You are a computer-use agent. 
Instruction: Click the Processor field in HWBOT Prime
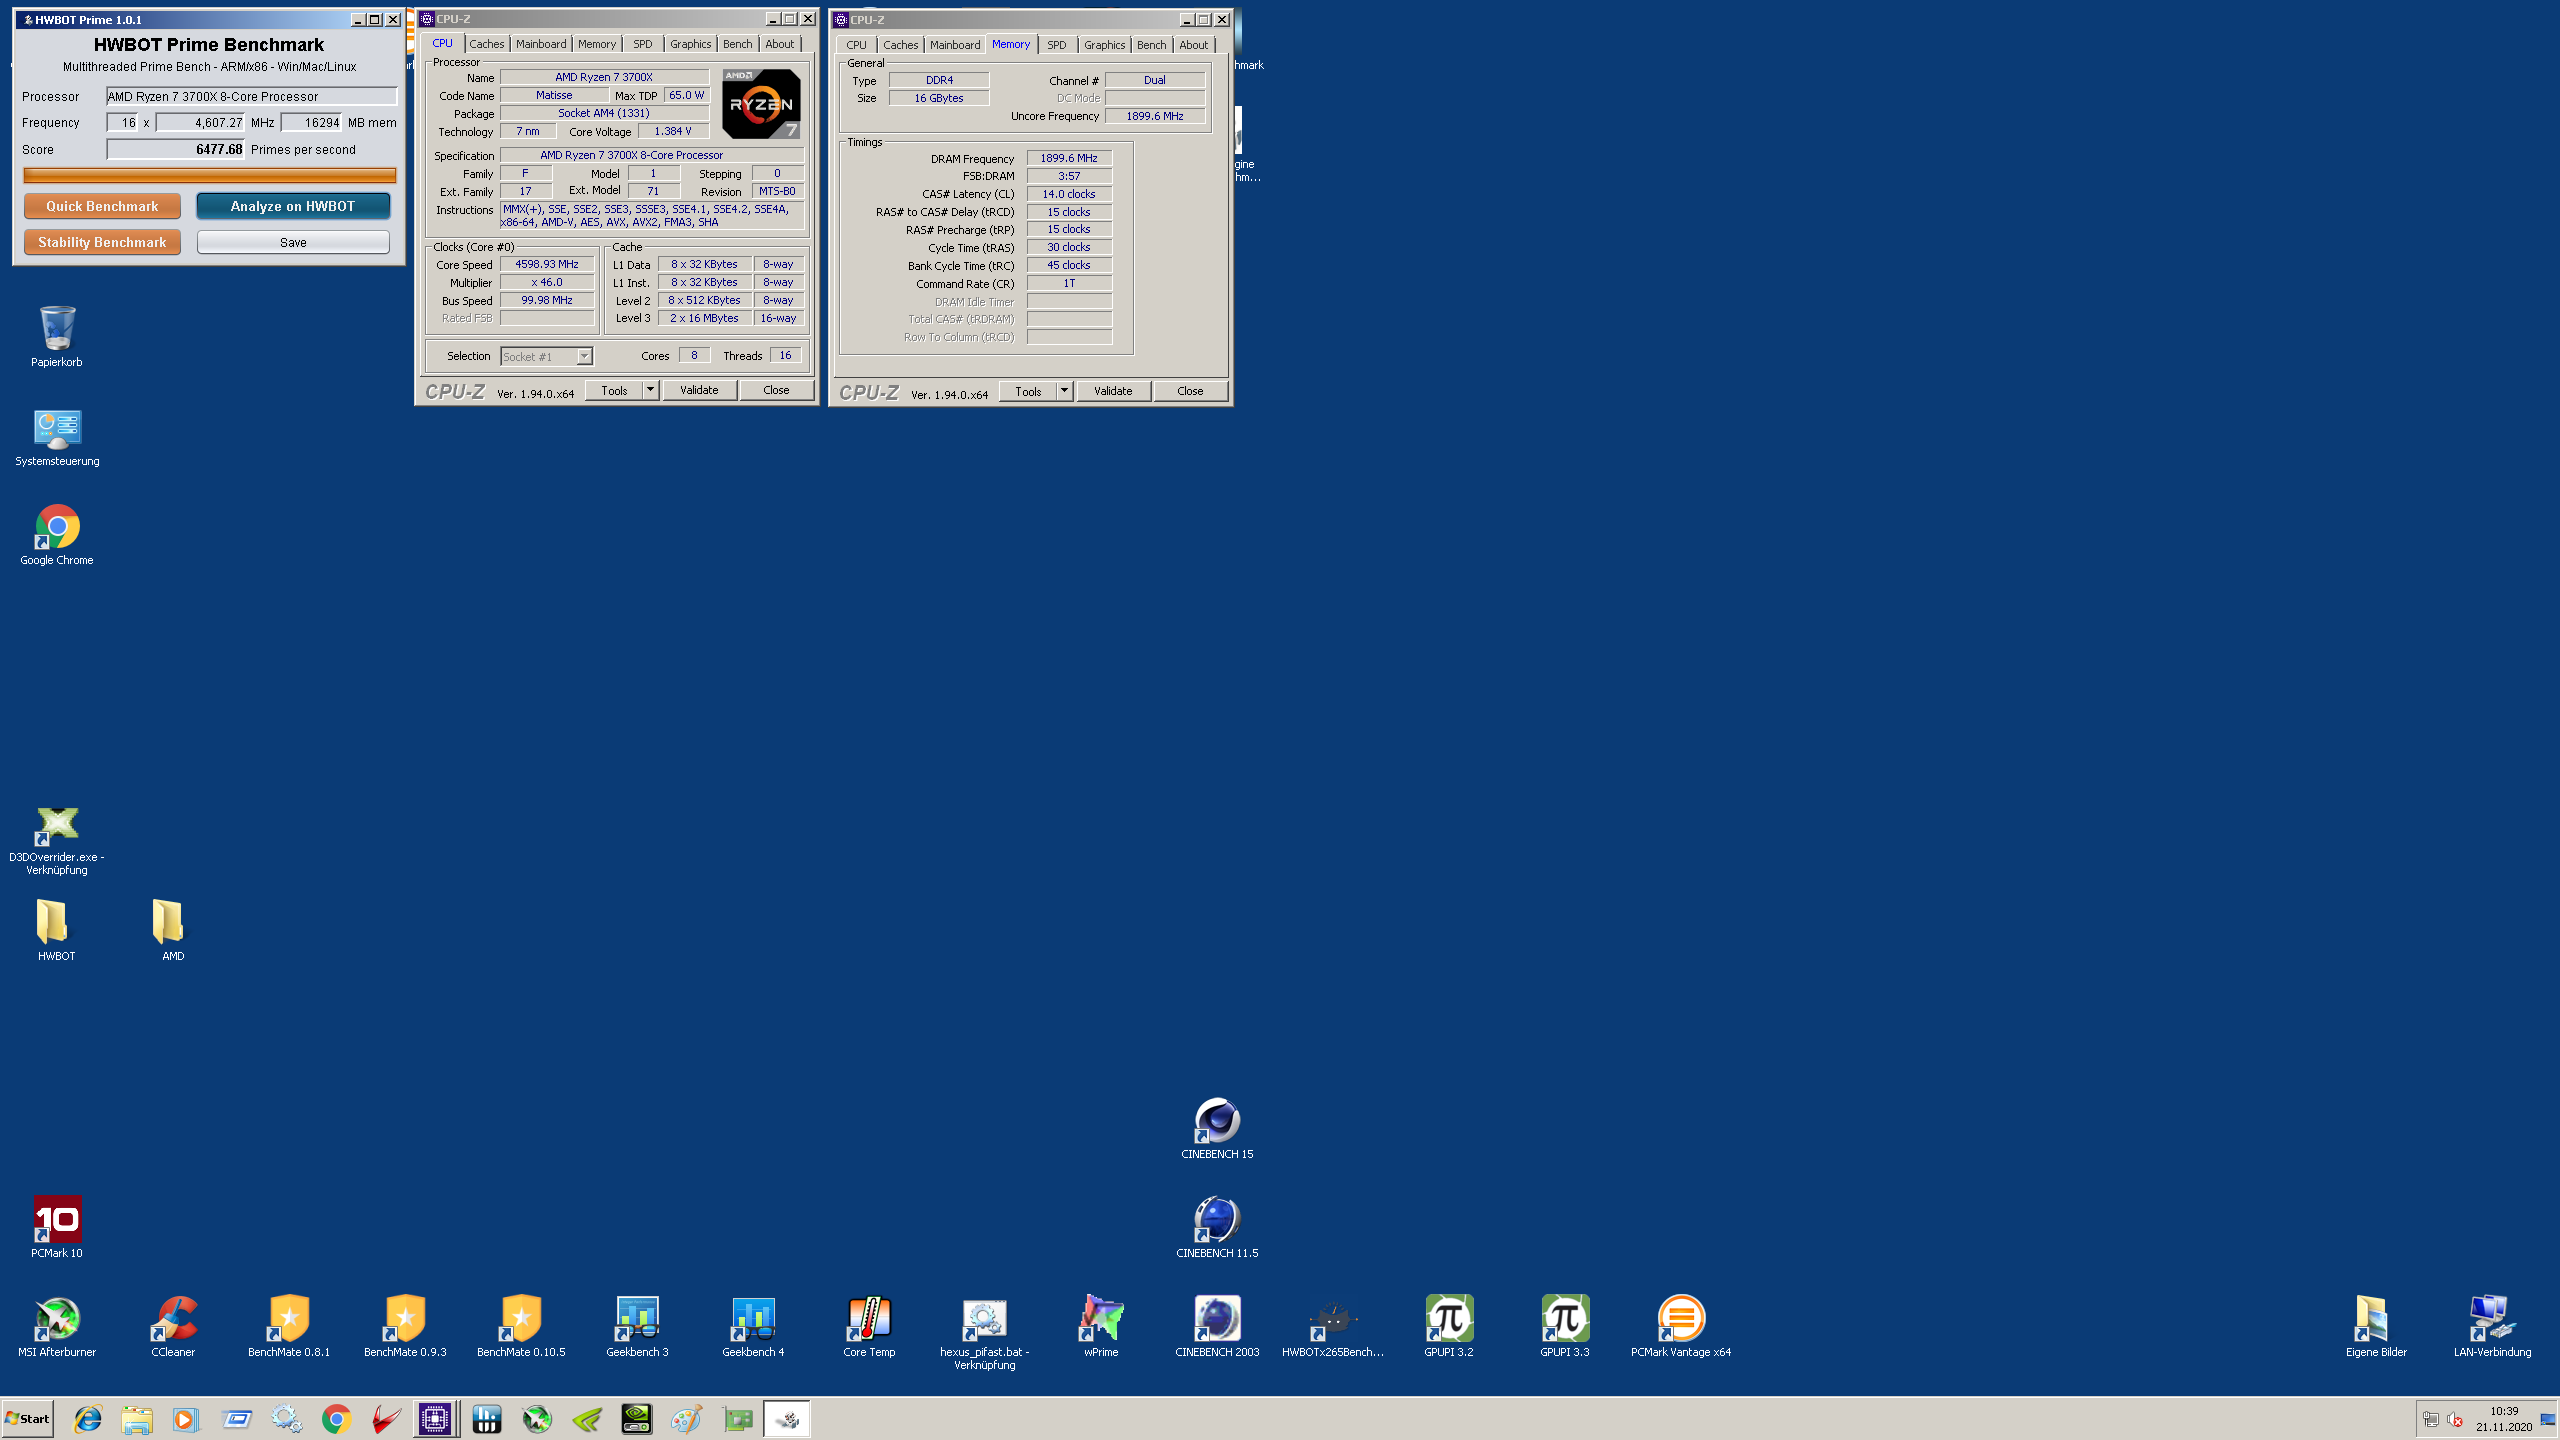click(252, 96)
